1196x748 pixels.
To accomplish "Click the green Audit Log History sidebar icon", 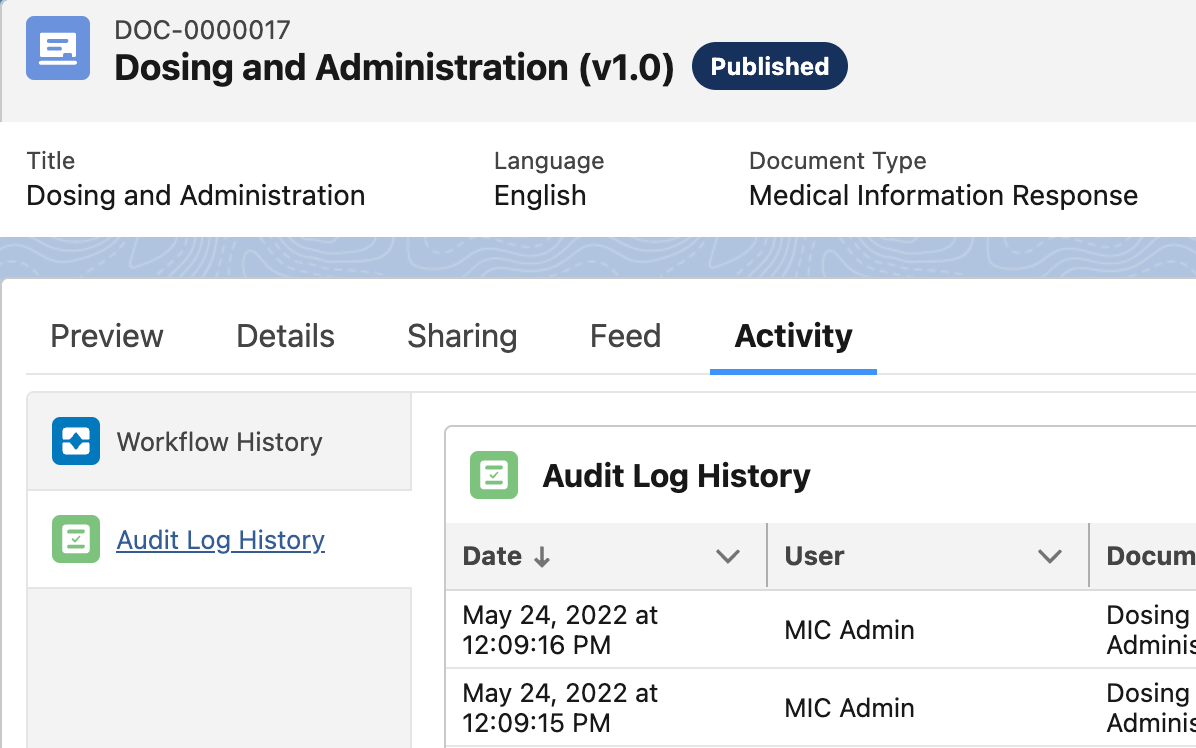I will 76,539.
